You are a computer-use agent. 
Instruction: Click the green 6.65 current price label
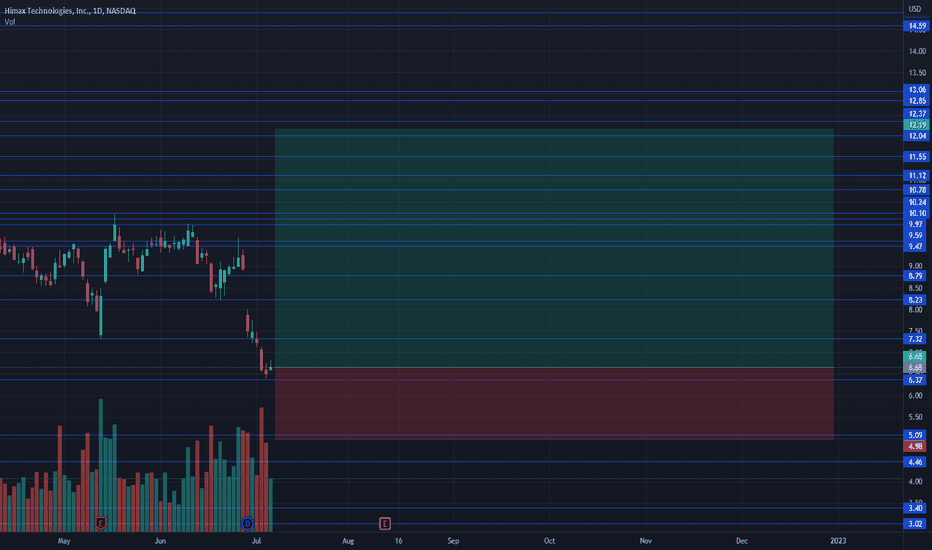pyautogui.click(x=916, y=356)
